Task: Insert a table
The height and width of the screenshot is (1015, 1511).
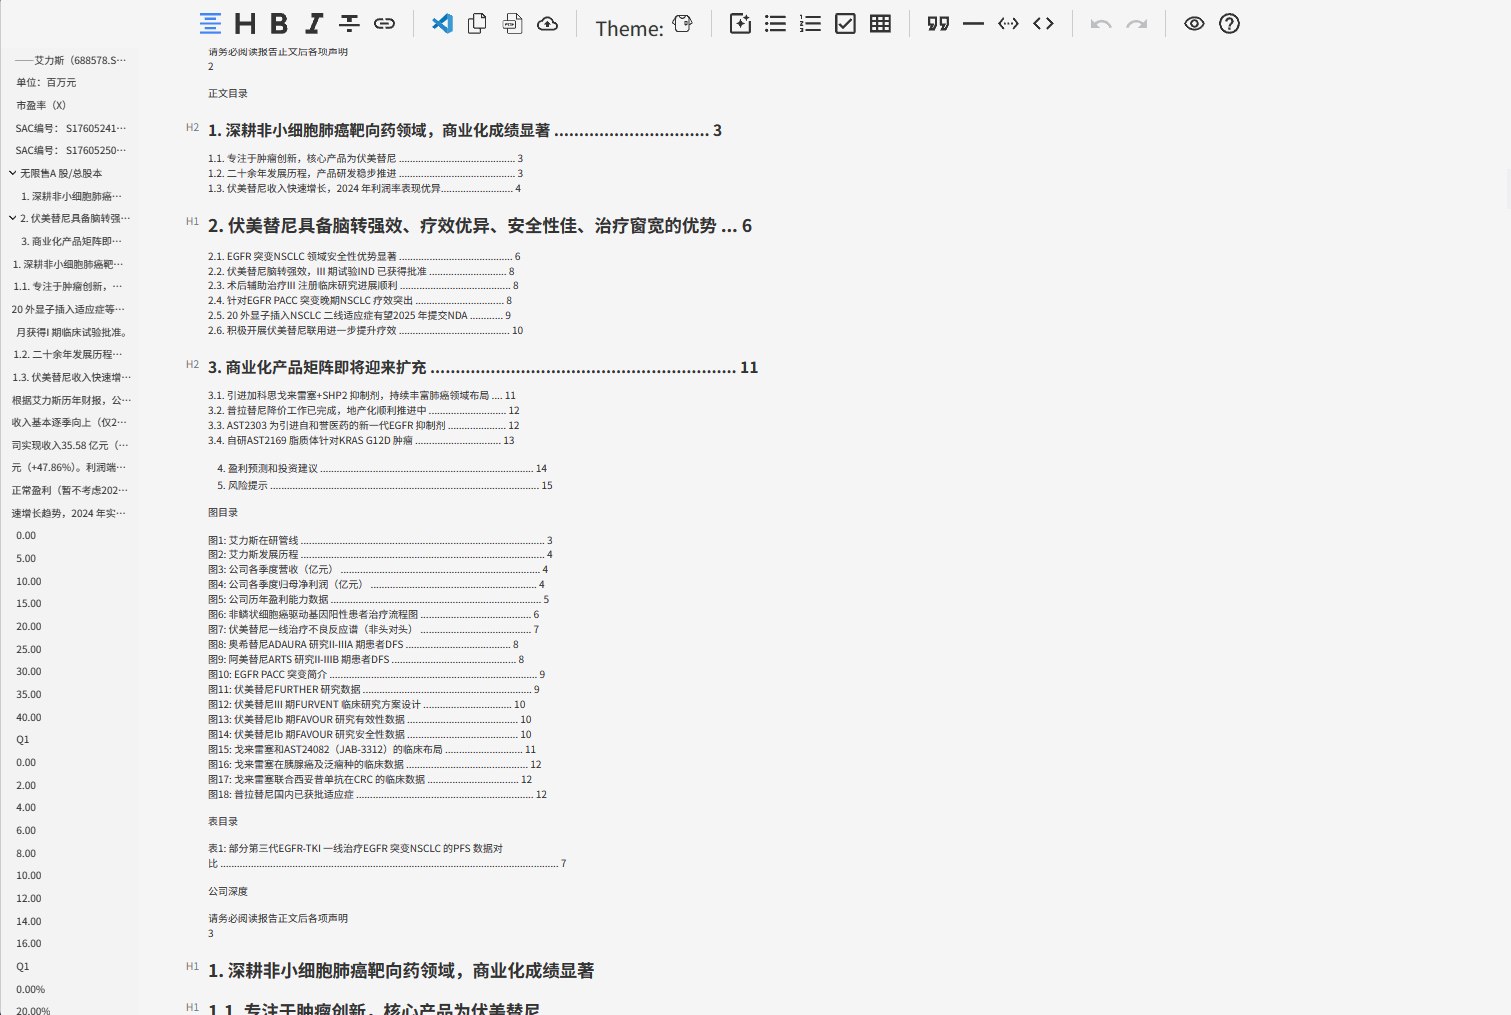Action: coord(880,23)
